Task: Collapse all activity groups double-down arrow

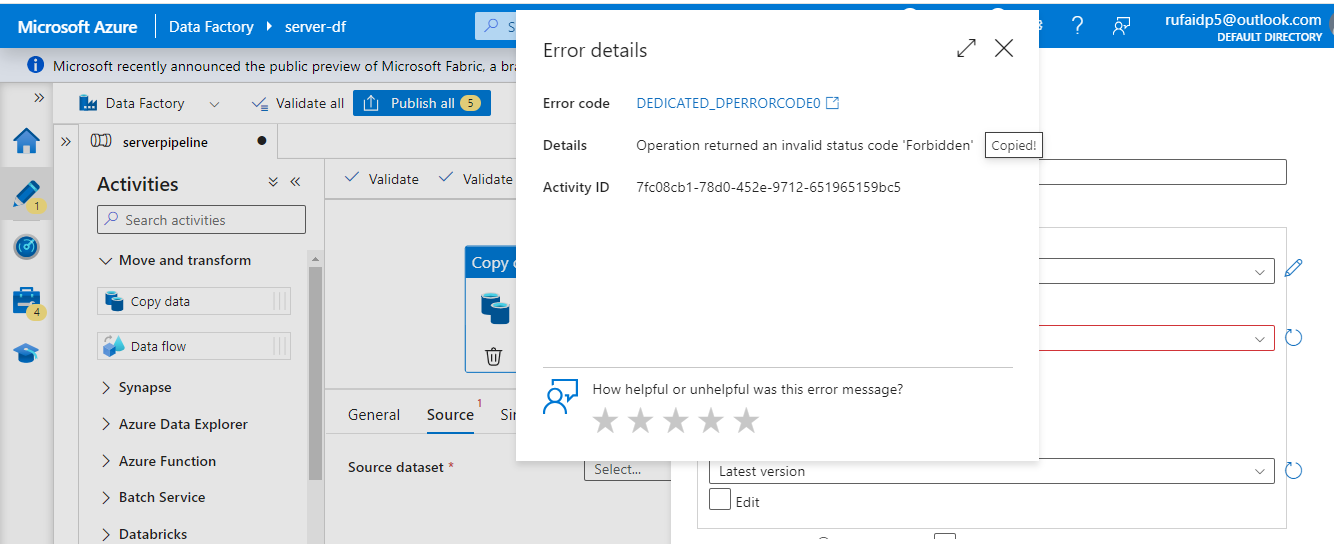Action: (x=273, y=182)
